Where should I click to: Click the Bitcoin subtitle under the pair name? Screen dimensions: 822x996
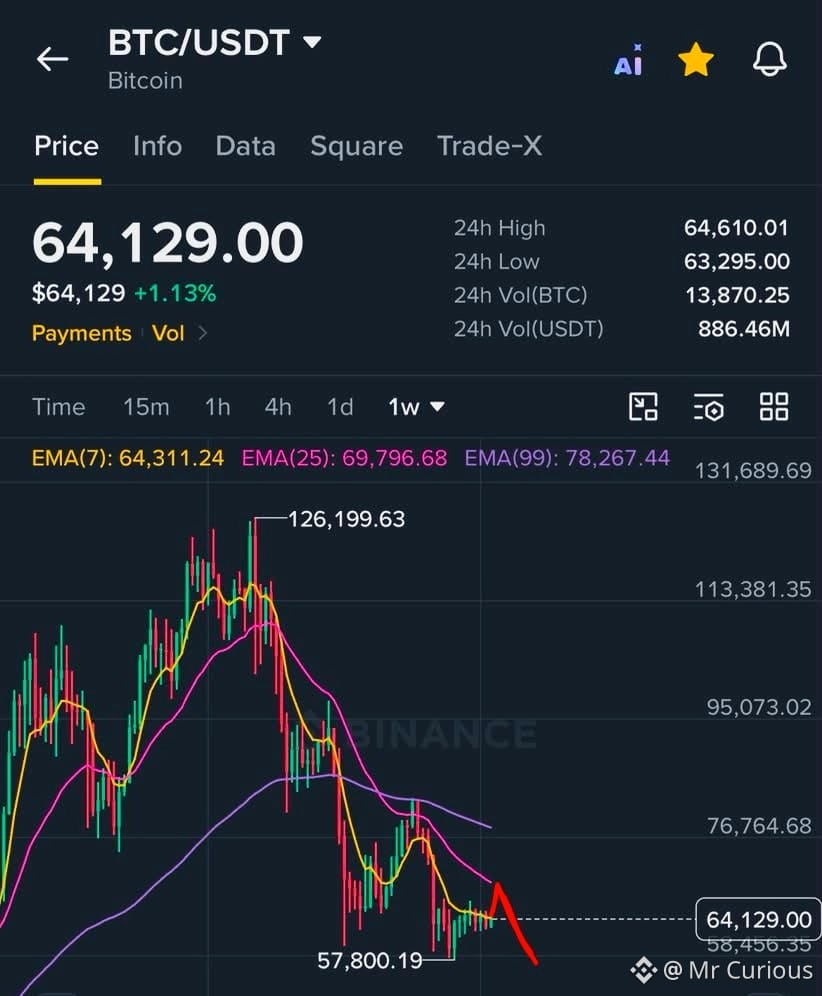coord(145,81)
